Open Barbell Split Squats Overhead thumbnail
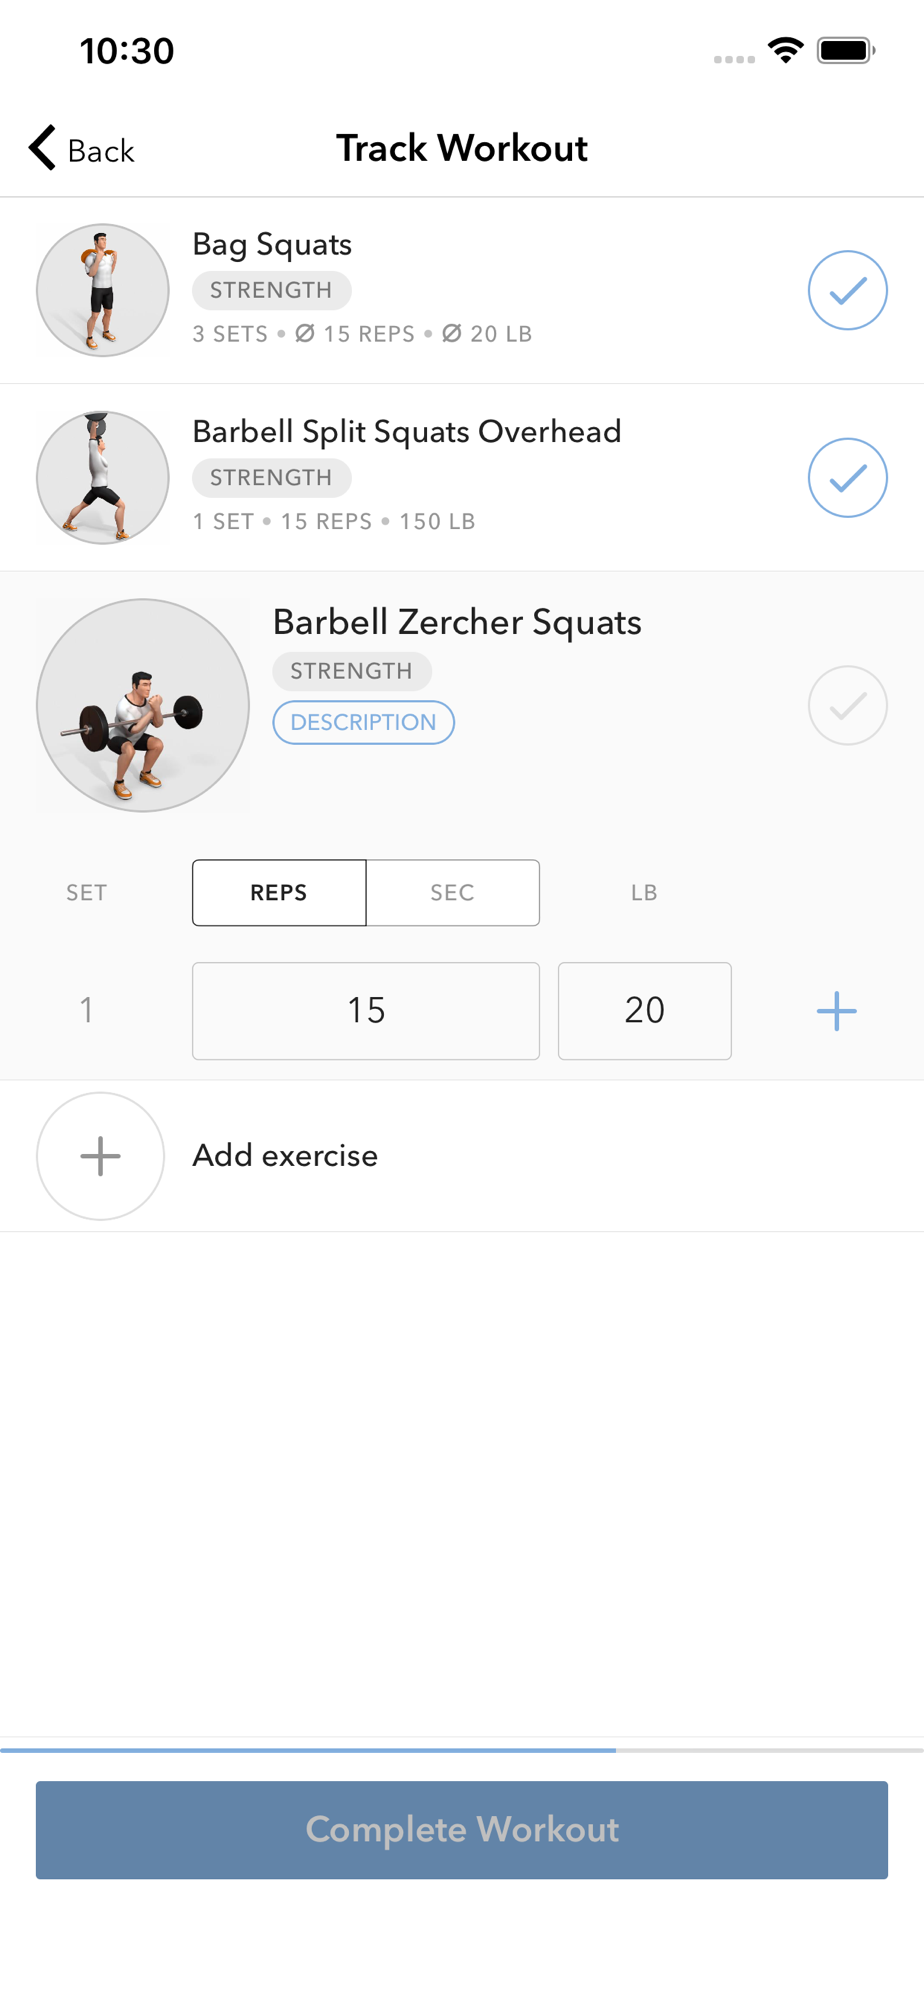The width and height of the screenshot is (924, 2000). pyautogui.click(x=102, y=478)
